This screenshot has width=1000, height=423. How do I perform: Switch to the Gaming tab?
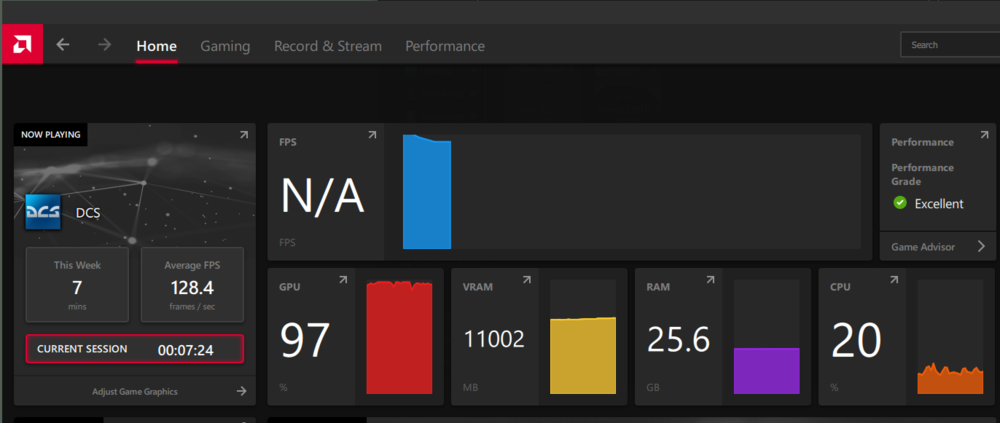click(225, 46)
